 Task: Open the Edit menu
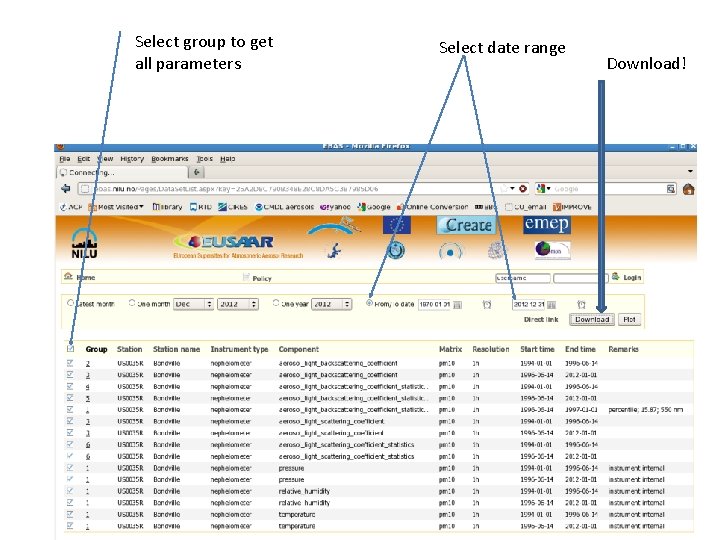(84, 158)
